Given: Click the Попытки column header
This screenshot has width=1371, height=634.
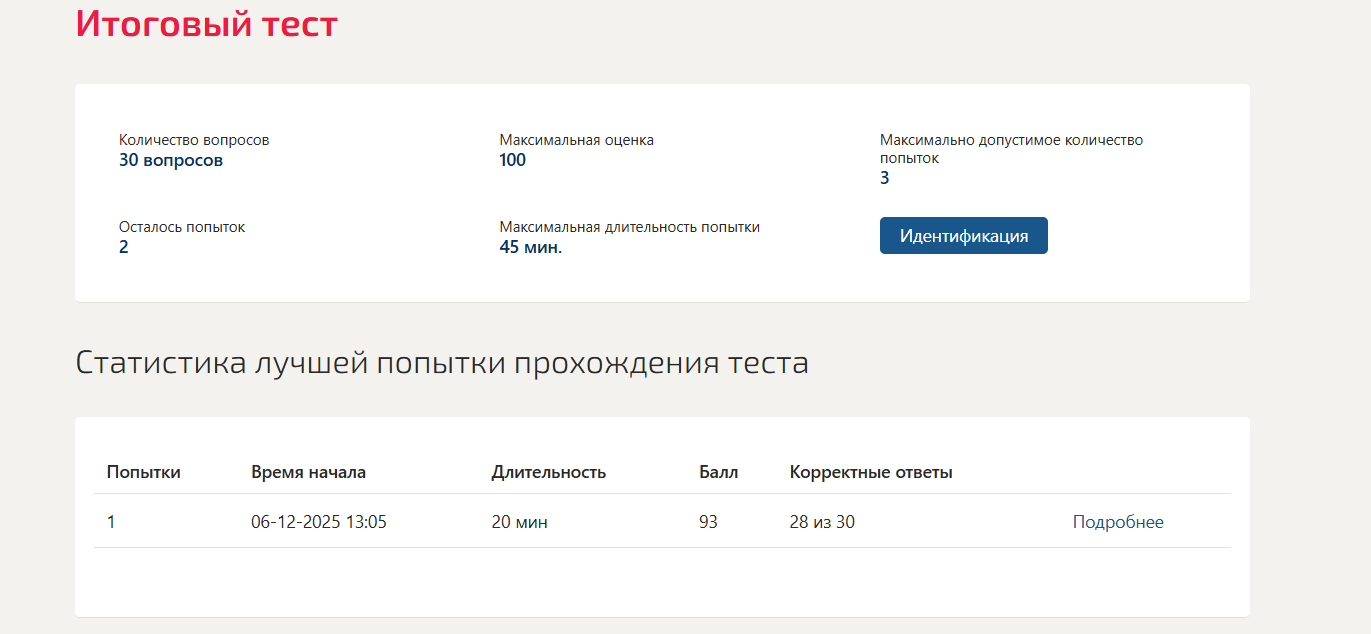Looking at the screenshot, I should click(x=144, y=472).
